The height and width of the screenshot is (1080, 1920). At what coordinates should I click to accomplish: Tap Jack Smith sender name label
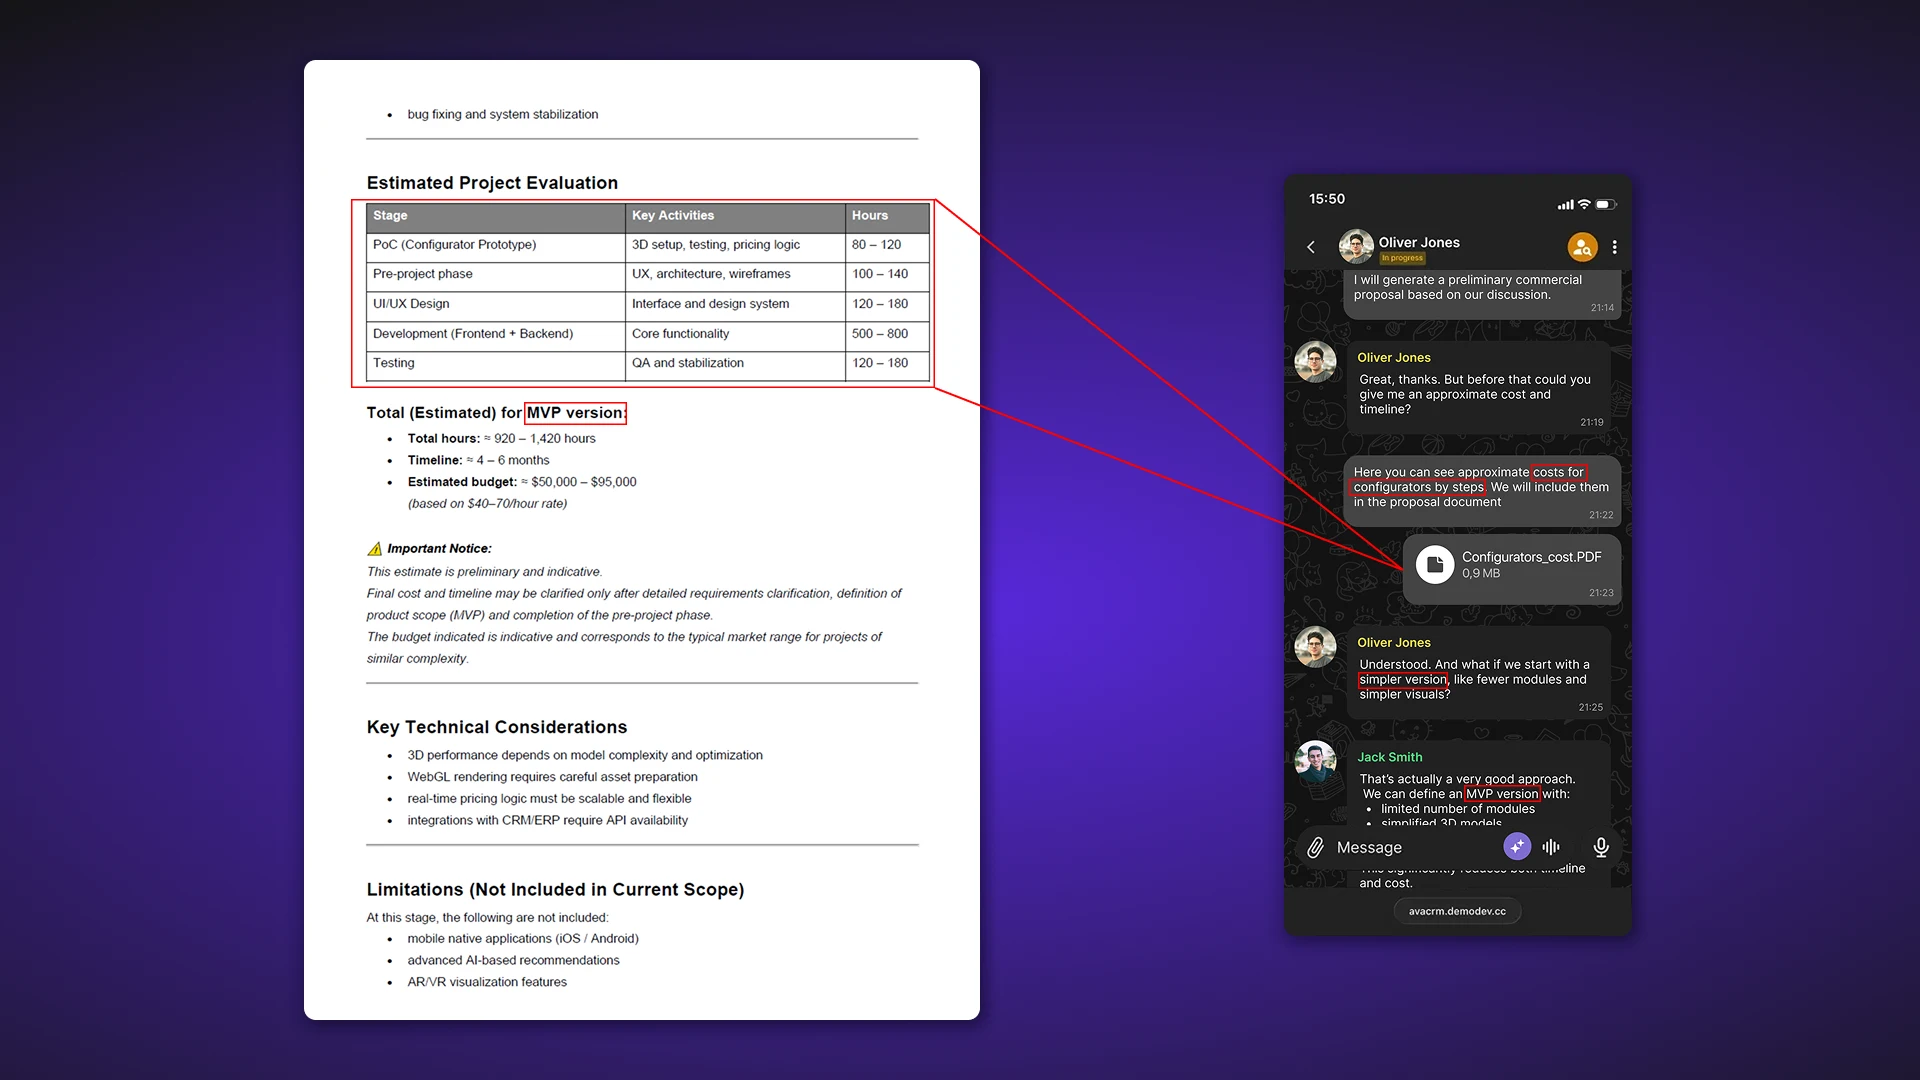pyautogui.click(x=1389, y=757)
